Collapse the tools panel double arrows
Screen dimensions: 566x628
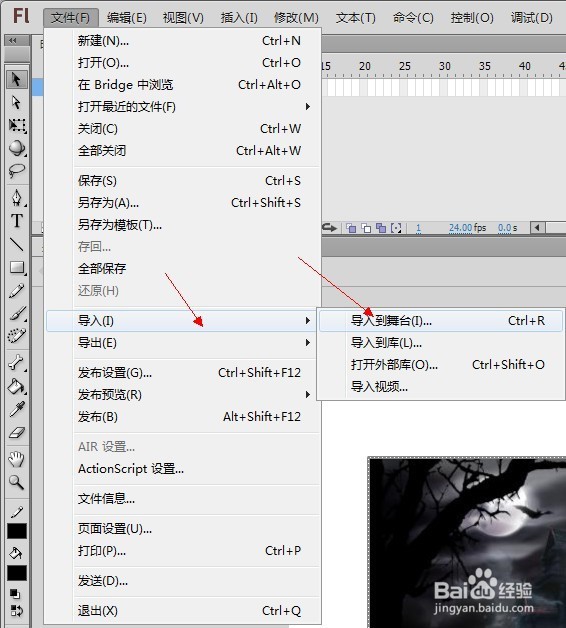(x=13, y=40)
